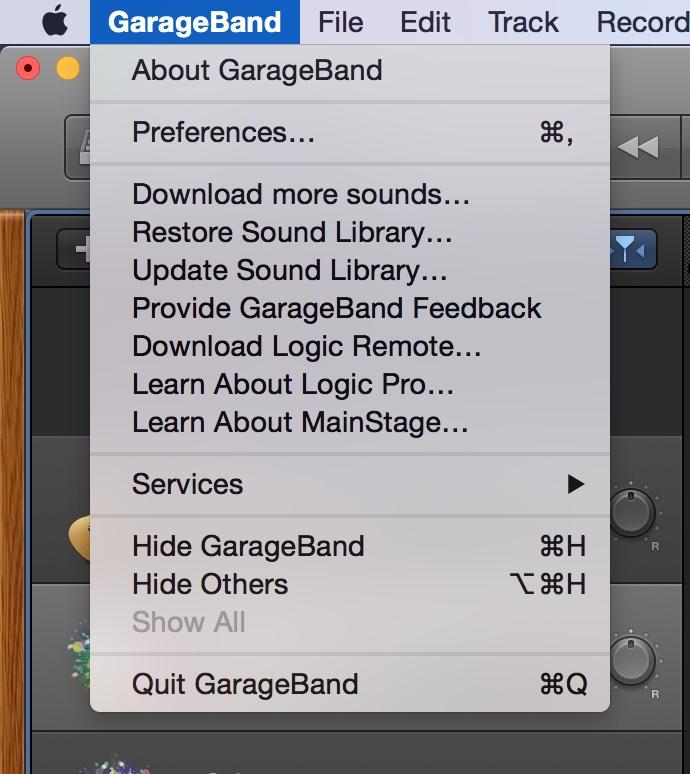The width and height of the screenshot is (690, 774).
Task: Select Learn About Logic Pro…
Action: click(x=350, y=384)
